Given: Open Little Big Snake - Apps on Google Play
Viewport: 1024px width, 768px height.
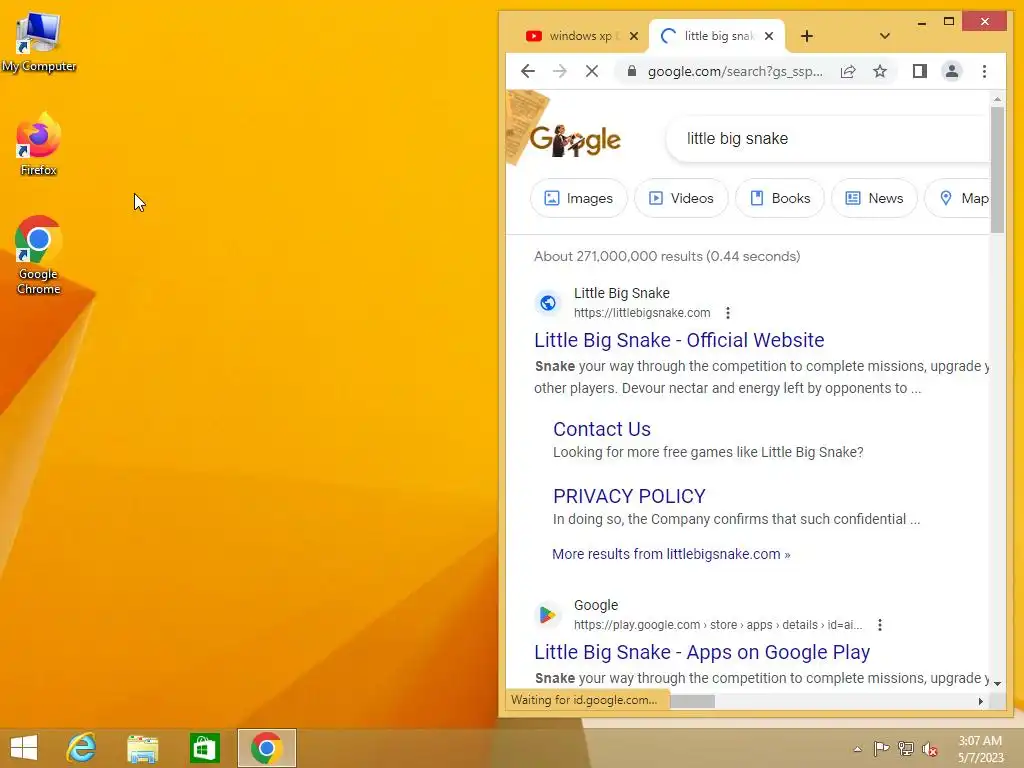Looking at the screenshot, I should [x=702, y=652].
